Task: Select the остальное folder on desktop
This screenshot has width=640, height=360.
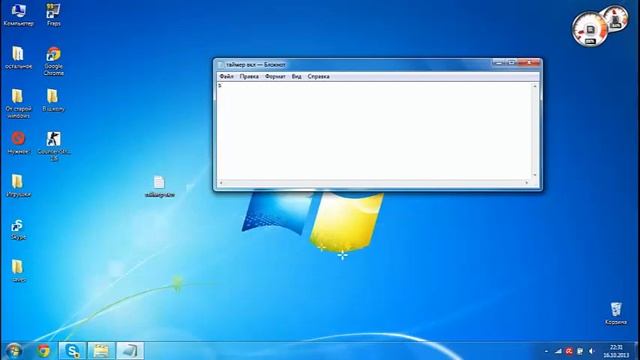Action: (18, 58)
